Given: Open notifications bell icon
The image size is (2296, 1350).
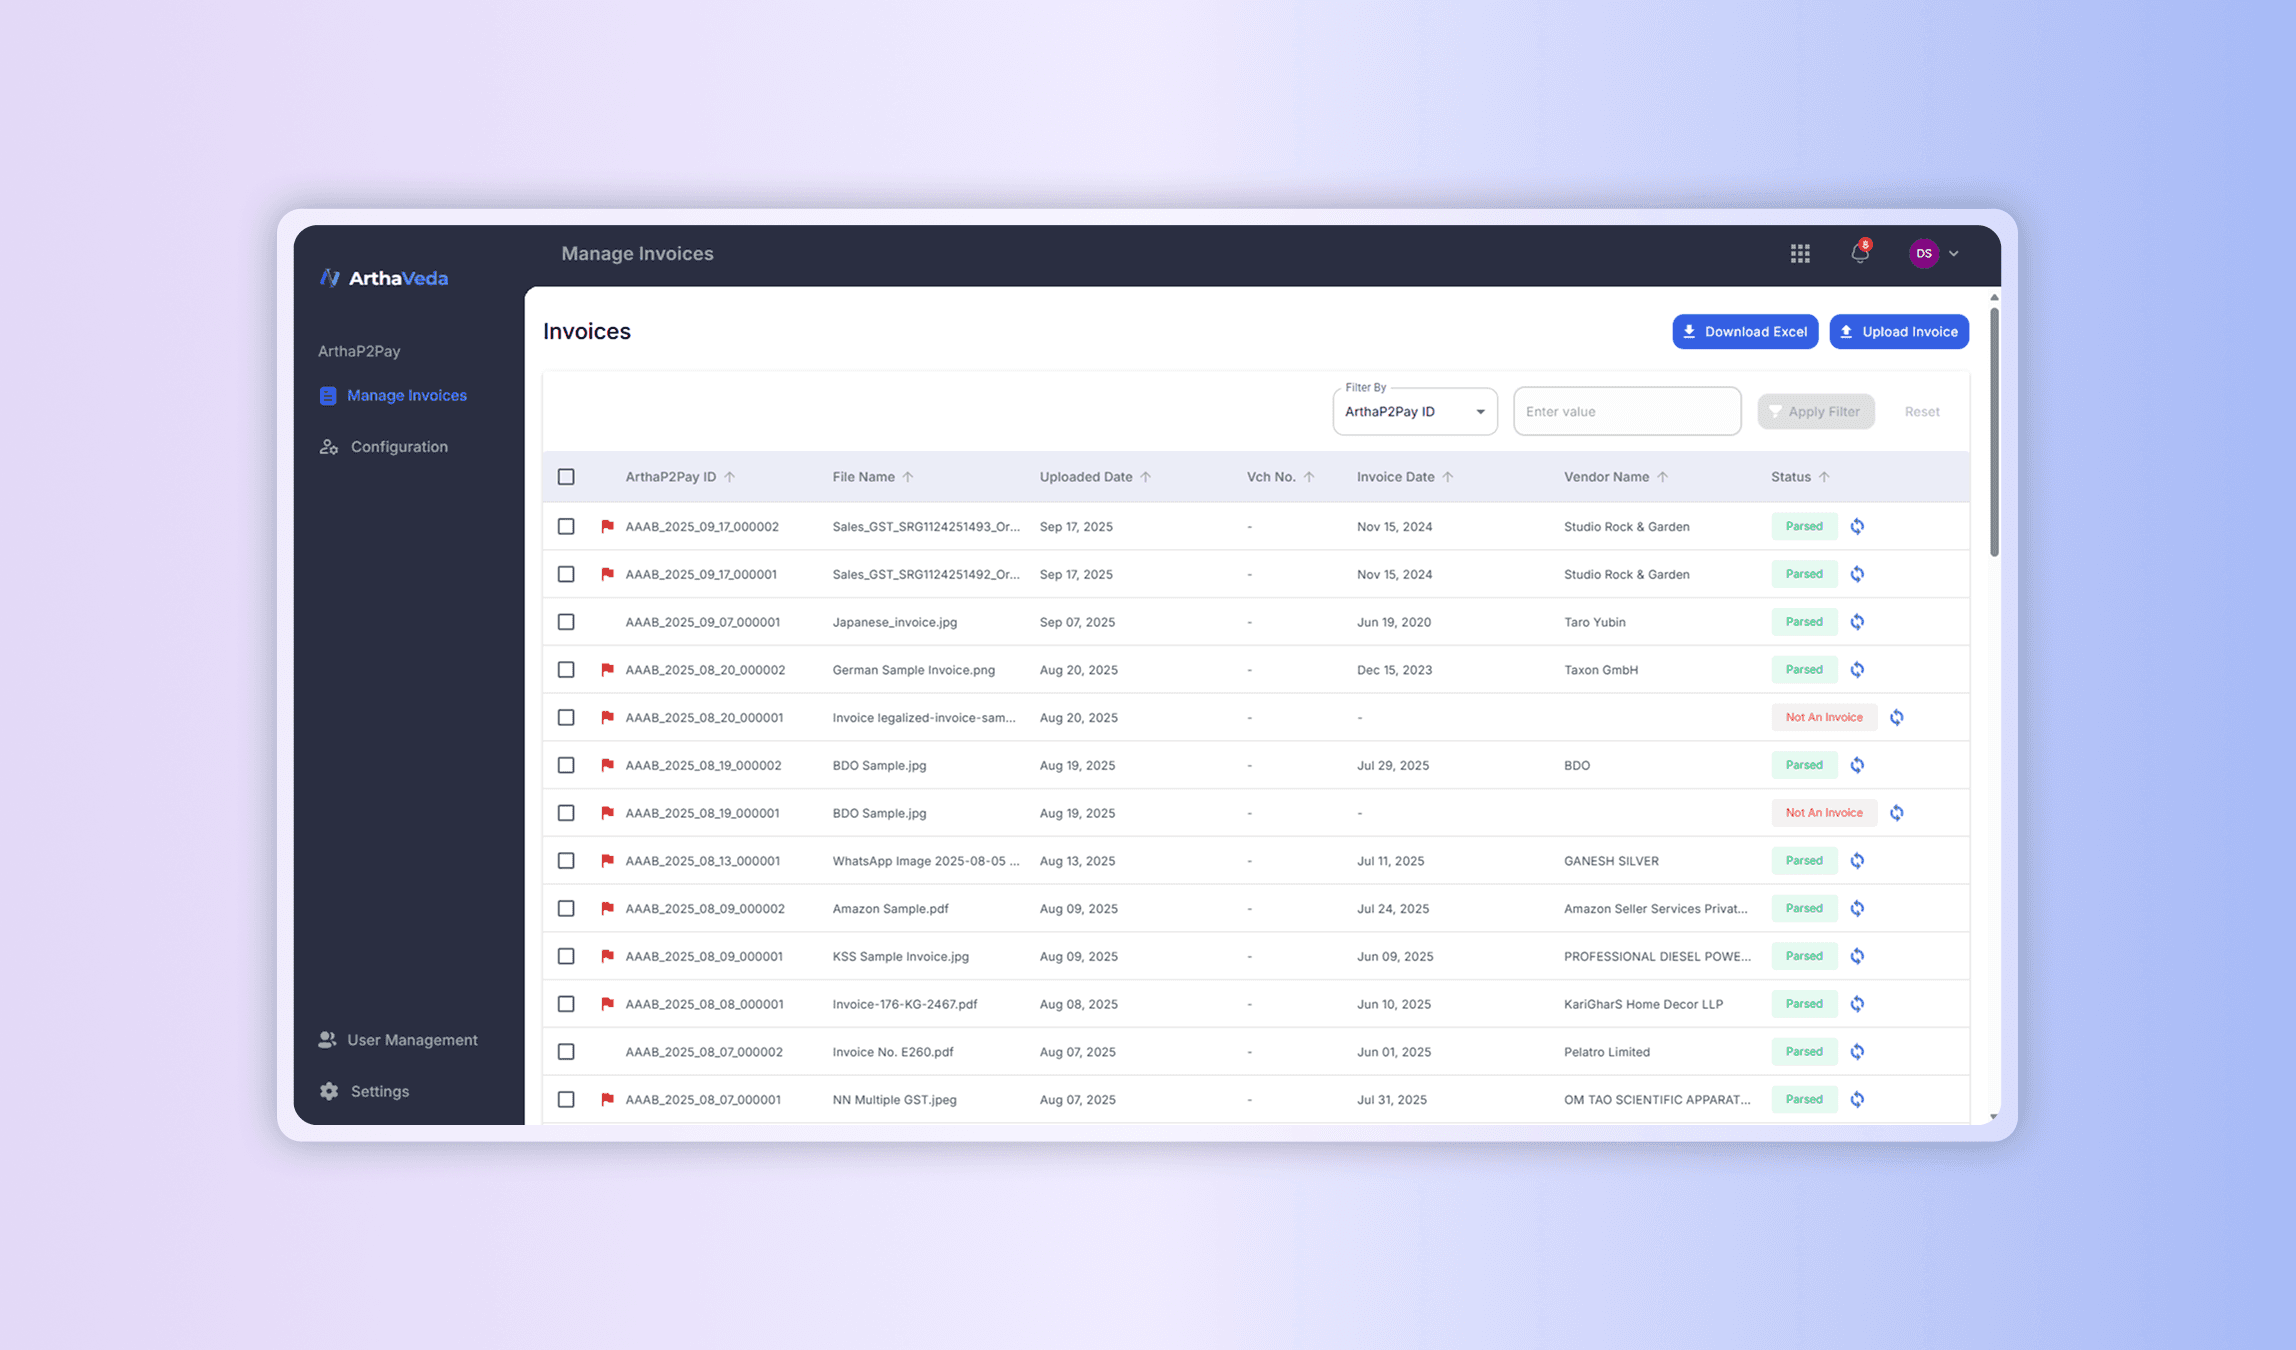Looking at the screenshot, I should click(1859, 253).
